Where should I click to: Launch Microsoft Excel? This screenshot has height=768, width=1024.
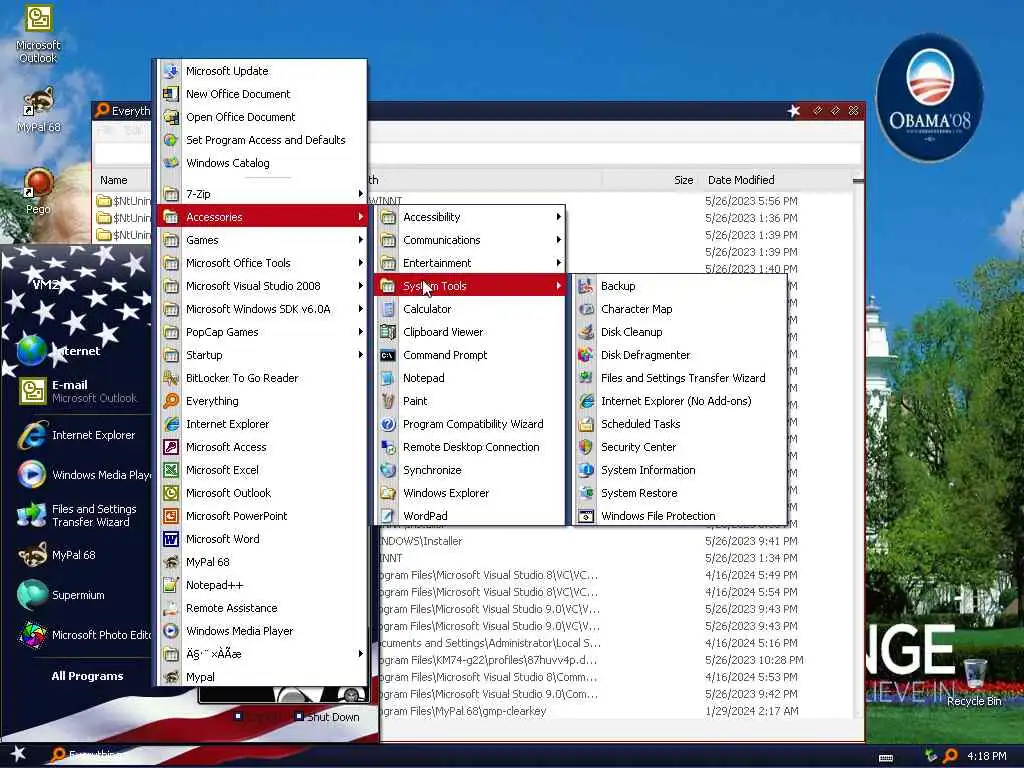pyautogui.click(x=262, y=470)
